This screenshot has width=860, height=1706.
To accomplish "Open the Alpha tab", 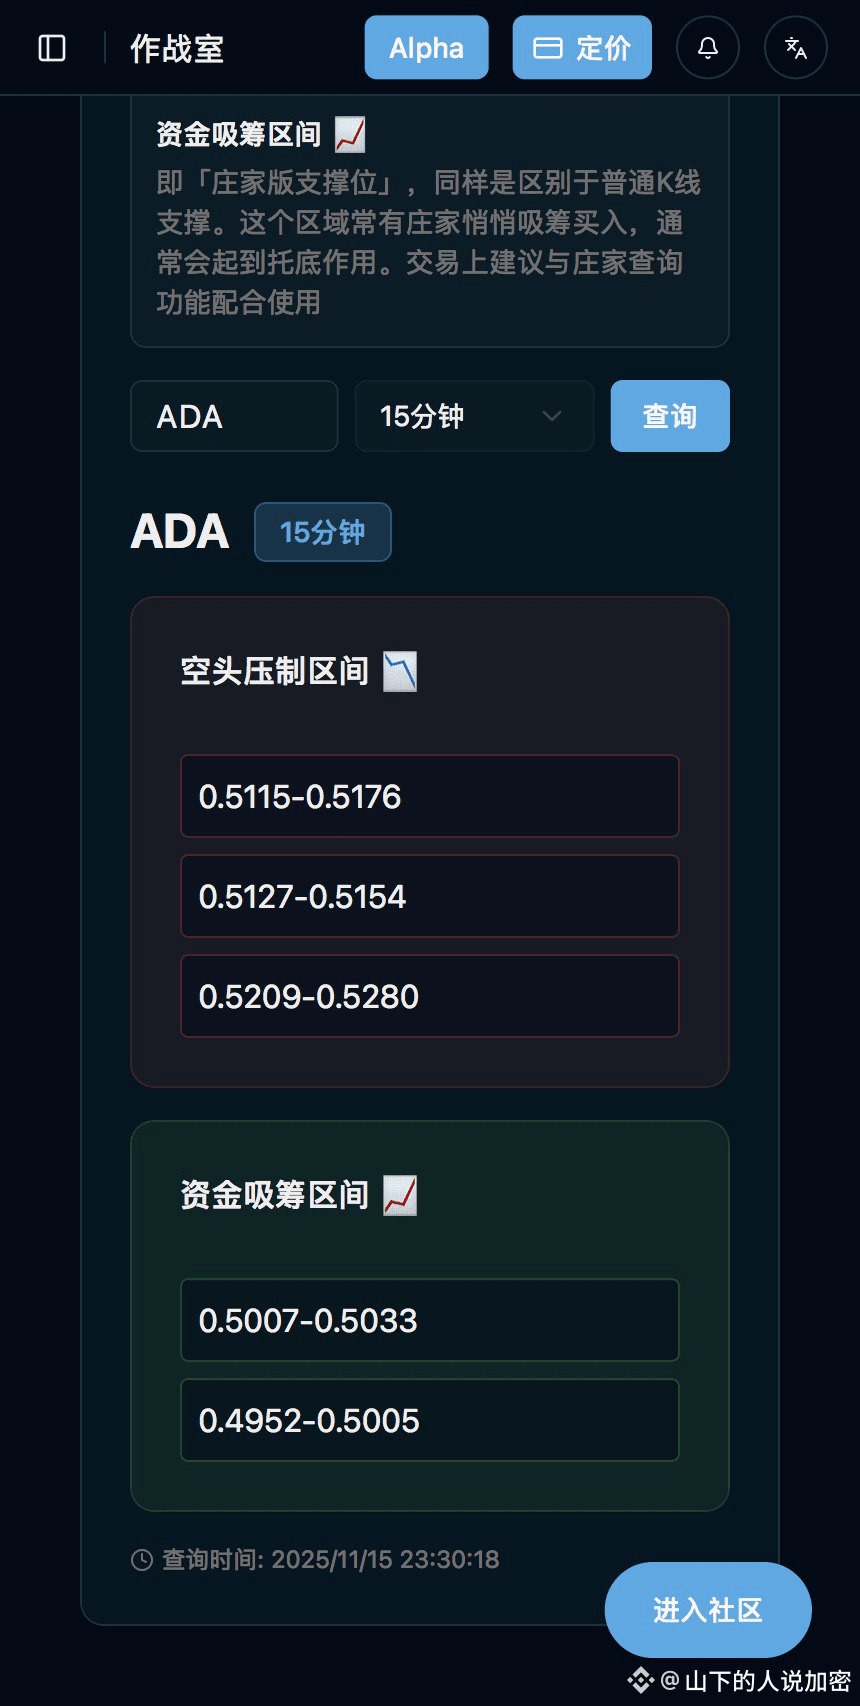I will click(427, 47).
